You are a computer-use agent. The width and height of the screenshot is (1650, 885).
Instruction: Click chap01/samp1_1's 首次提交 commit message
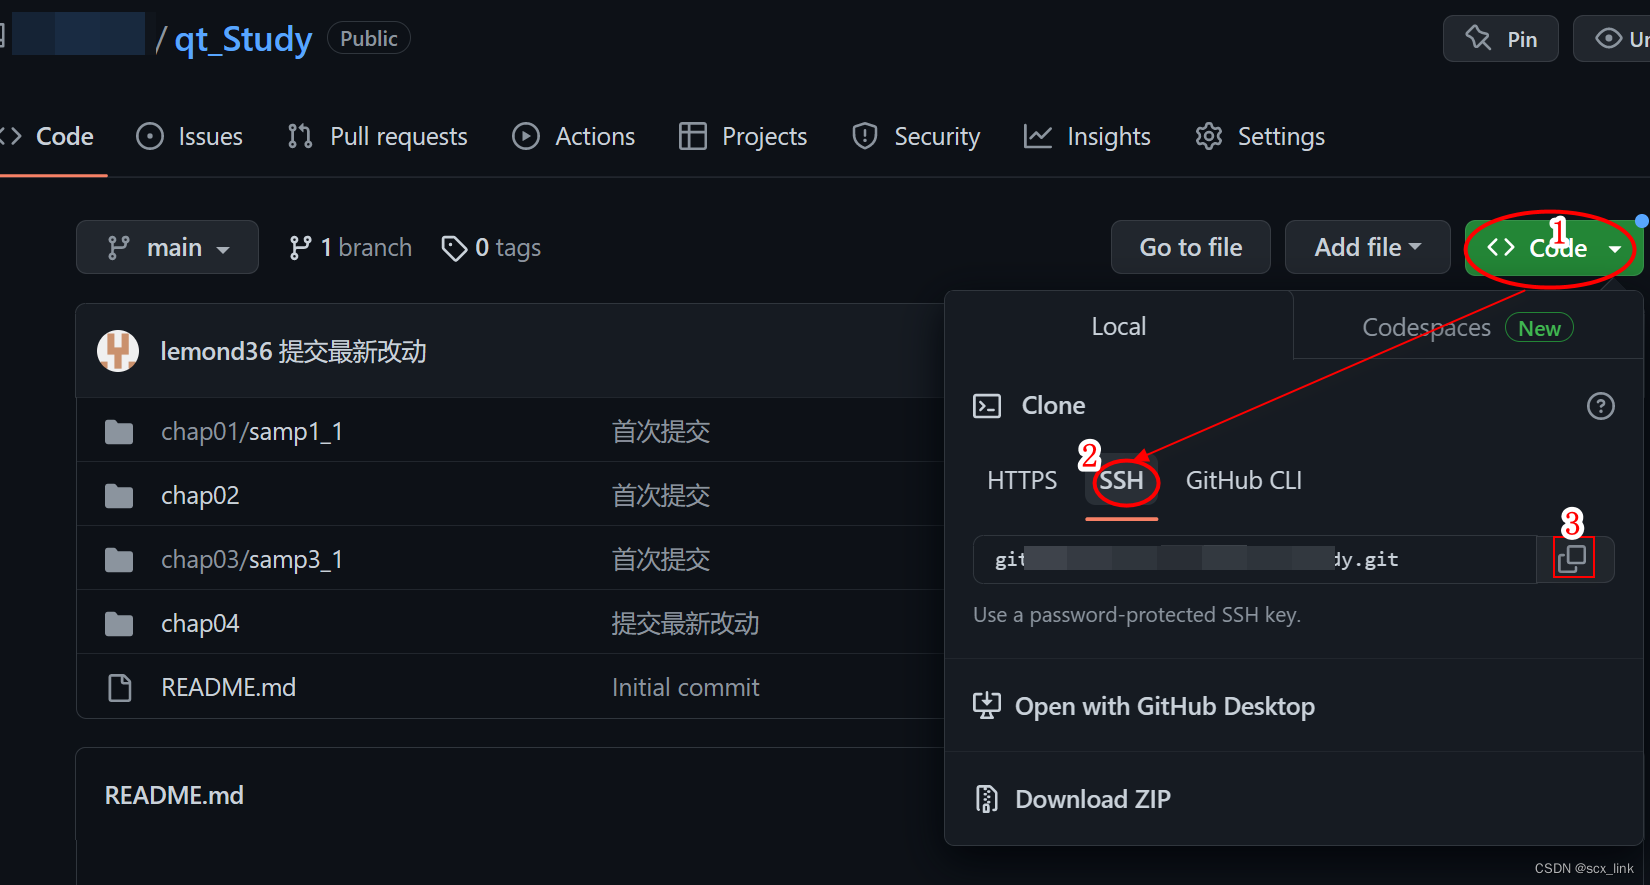pos(661,432)
